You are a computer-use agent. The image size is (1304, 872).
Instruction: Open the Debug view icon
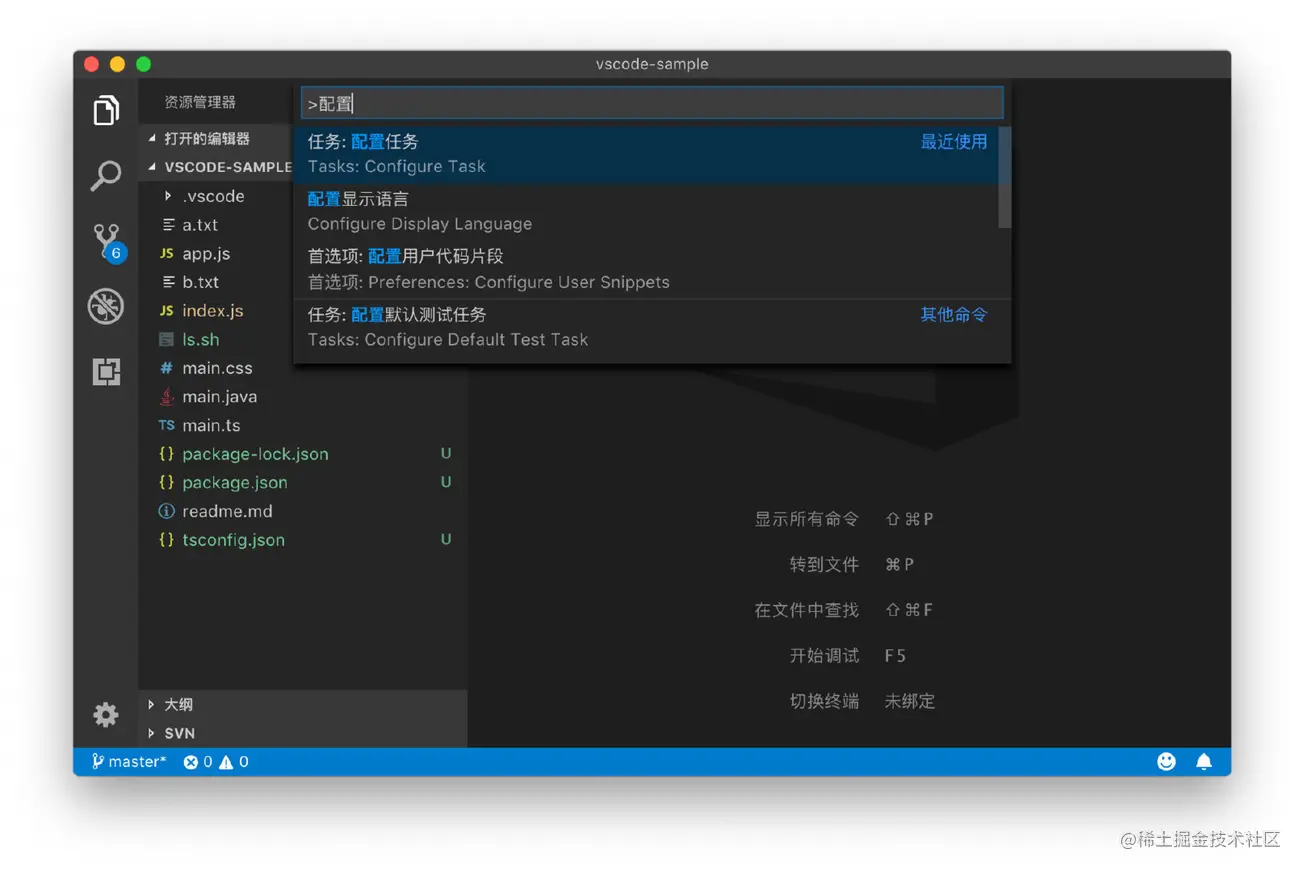(106, 307)
